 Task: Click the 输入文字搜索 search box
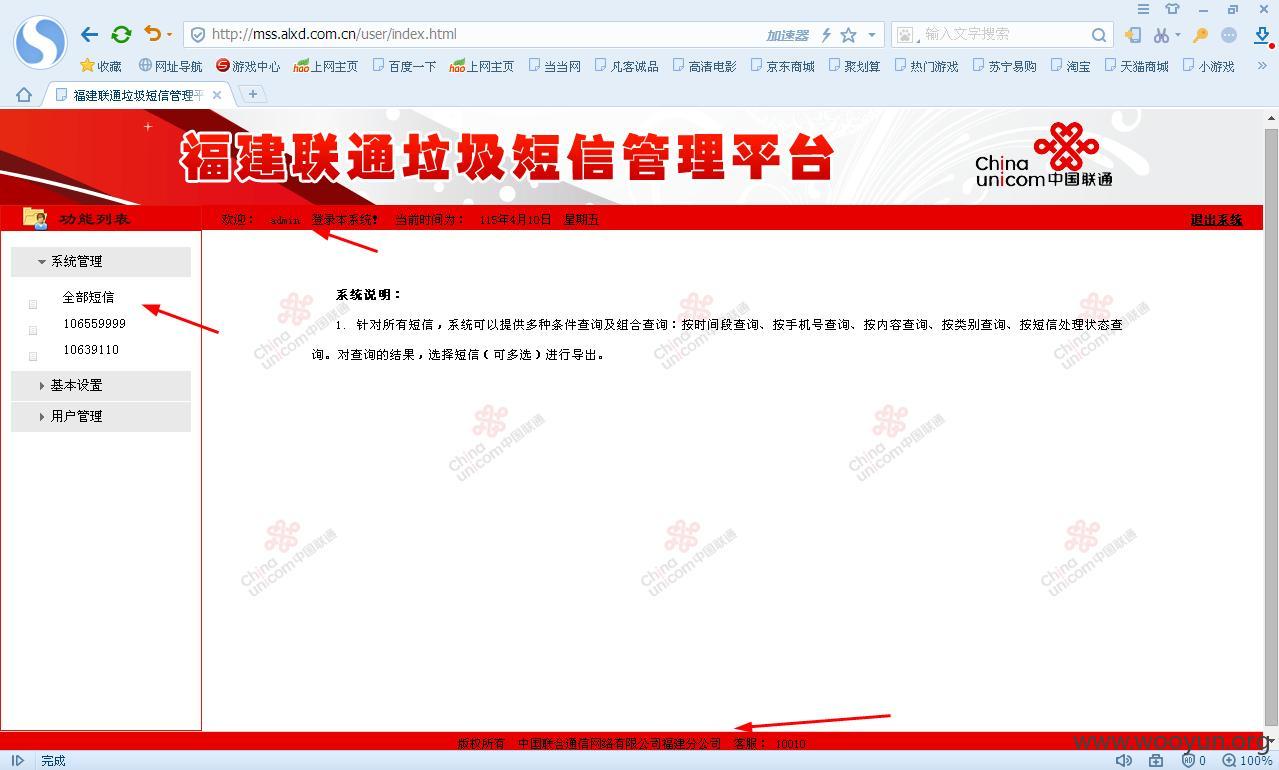pyautogui.click(x=1003, y=34)
